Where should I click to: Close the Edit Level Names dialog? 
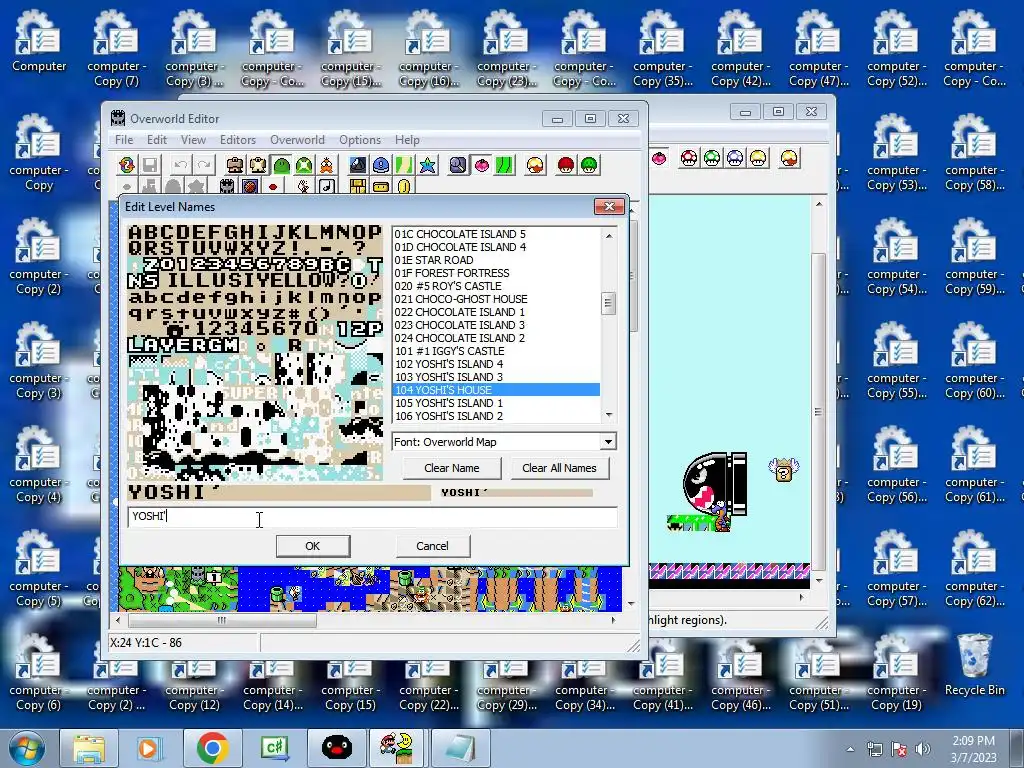(x=609, y=206)
